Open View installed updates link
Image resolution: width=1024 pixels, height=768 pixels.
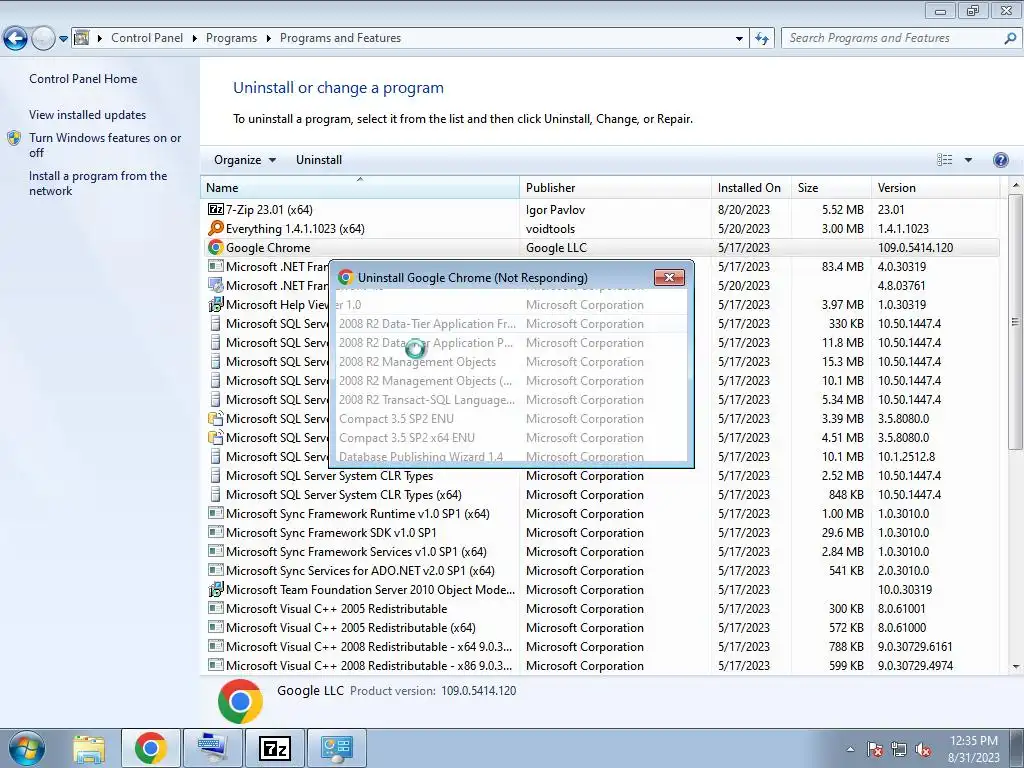(88, 115)
